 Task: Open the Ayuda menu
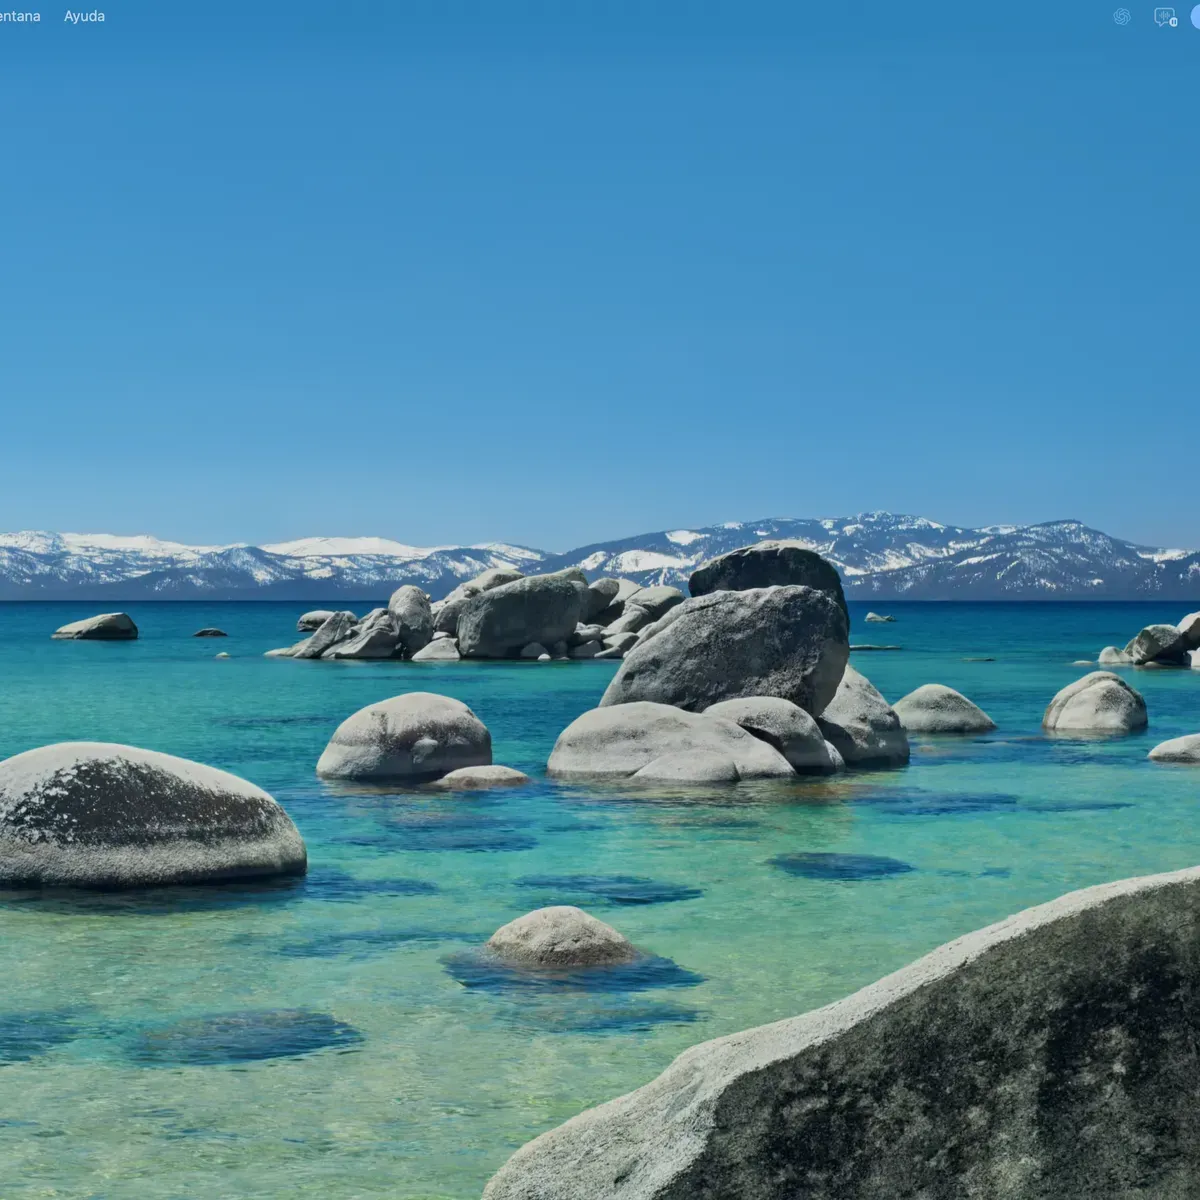84,16
